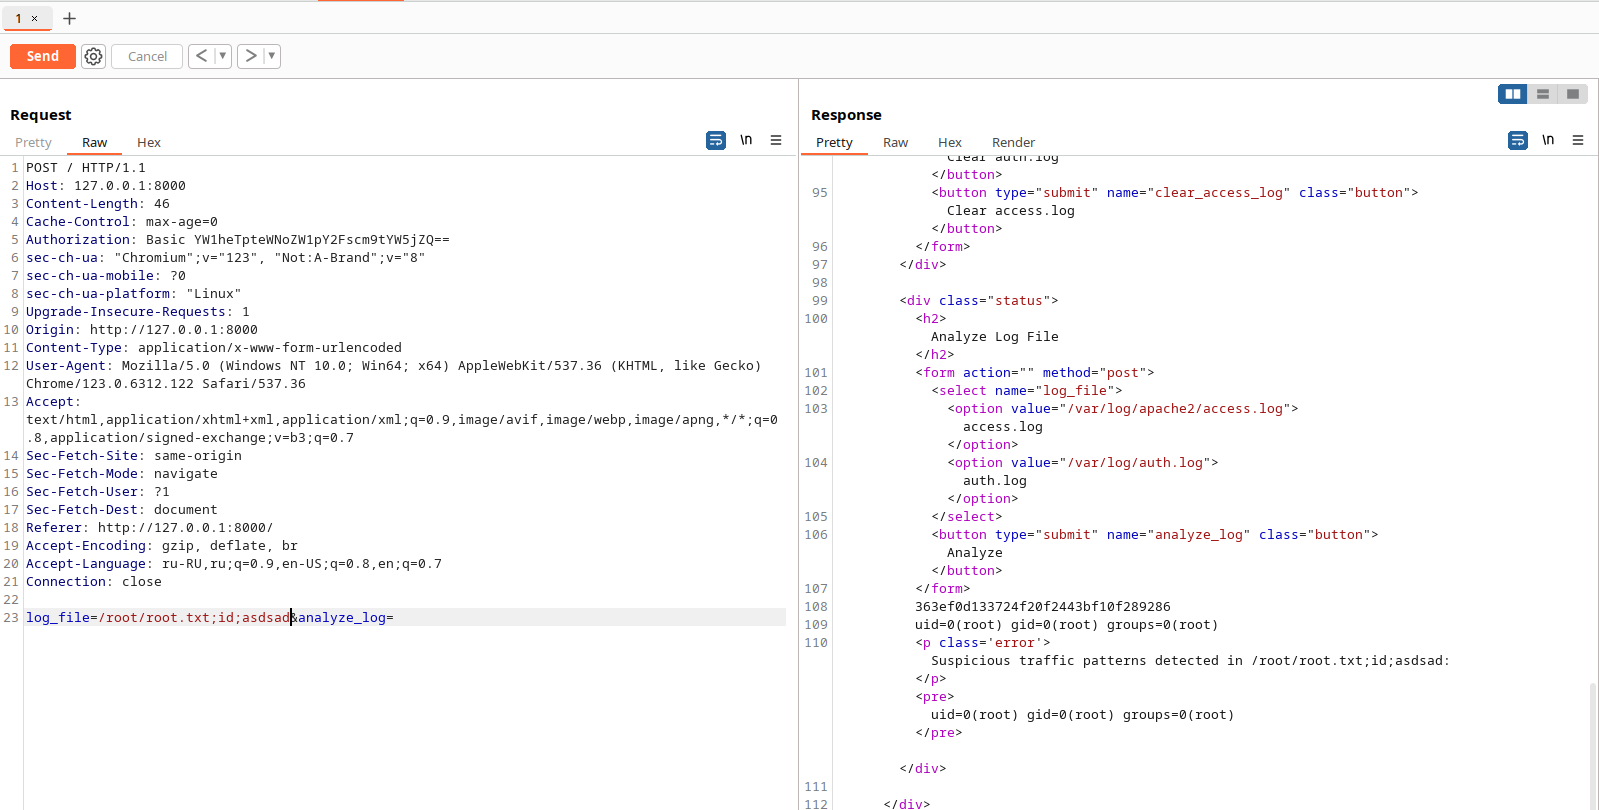Image resolution: width=1599 pixels, height=810 pixels.
Task: Click the orange Send button
Action: (42, 56)
